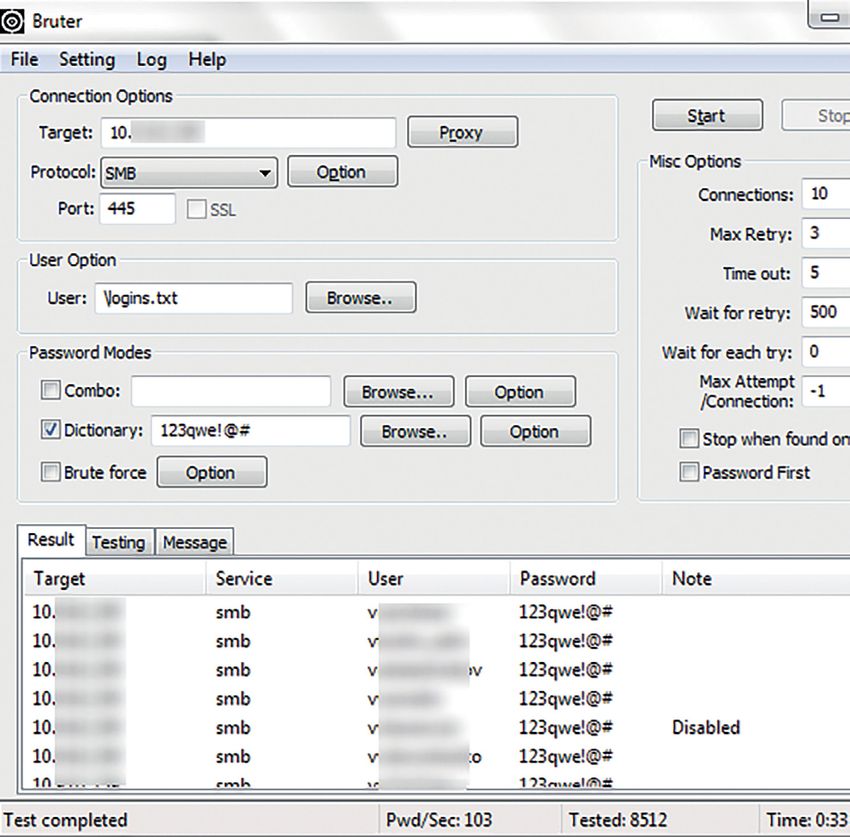
Task: Click the Wait for retry field showing 500
Action: click(826, 312)
